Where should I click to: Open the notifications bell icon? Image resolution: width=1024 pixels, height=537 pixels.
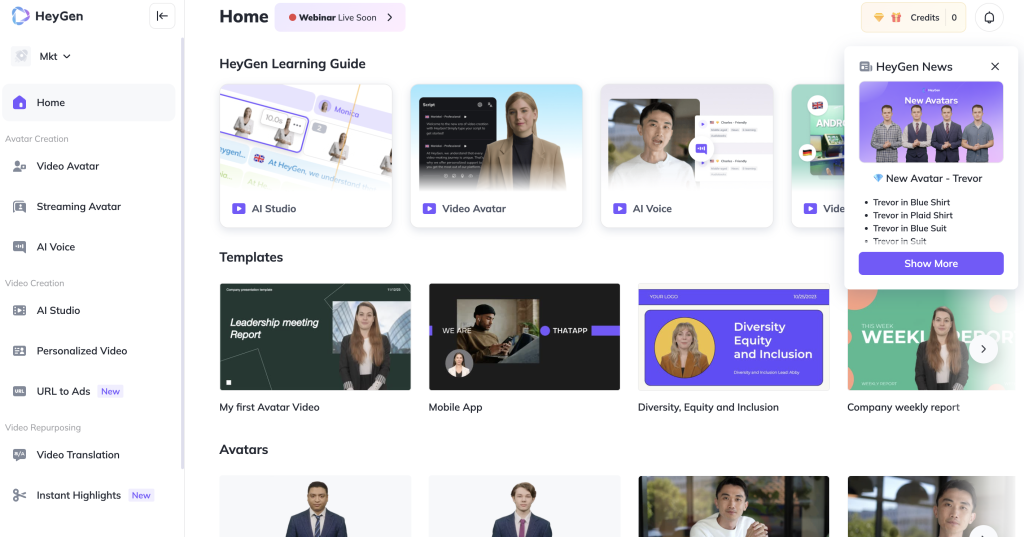pos(989,17)
